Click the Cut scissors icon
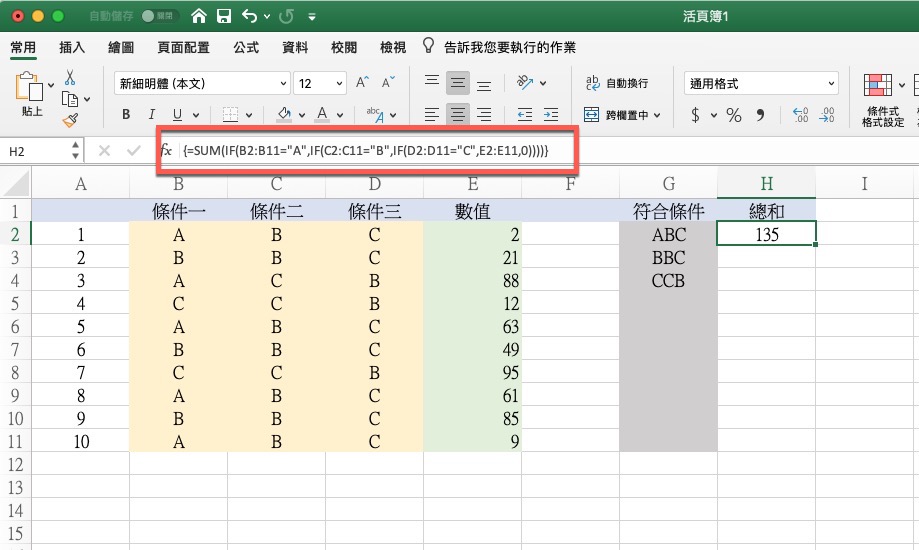Image resolution: width=919 pixels, height=550 pixels. point(70,77)
